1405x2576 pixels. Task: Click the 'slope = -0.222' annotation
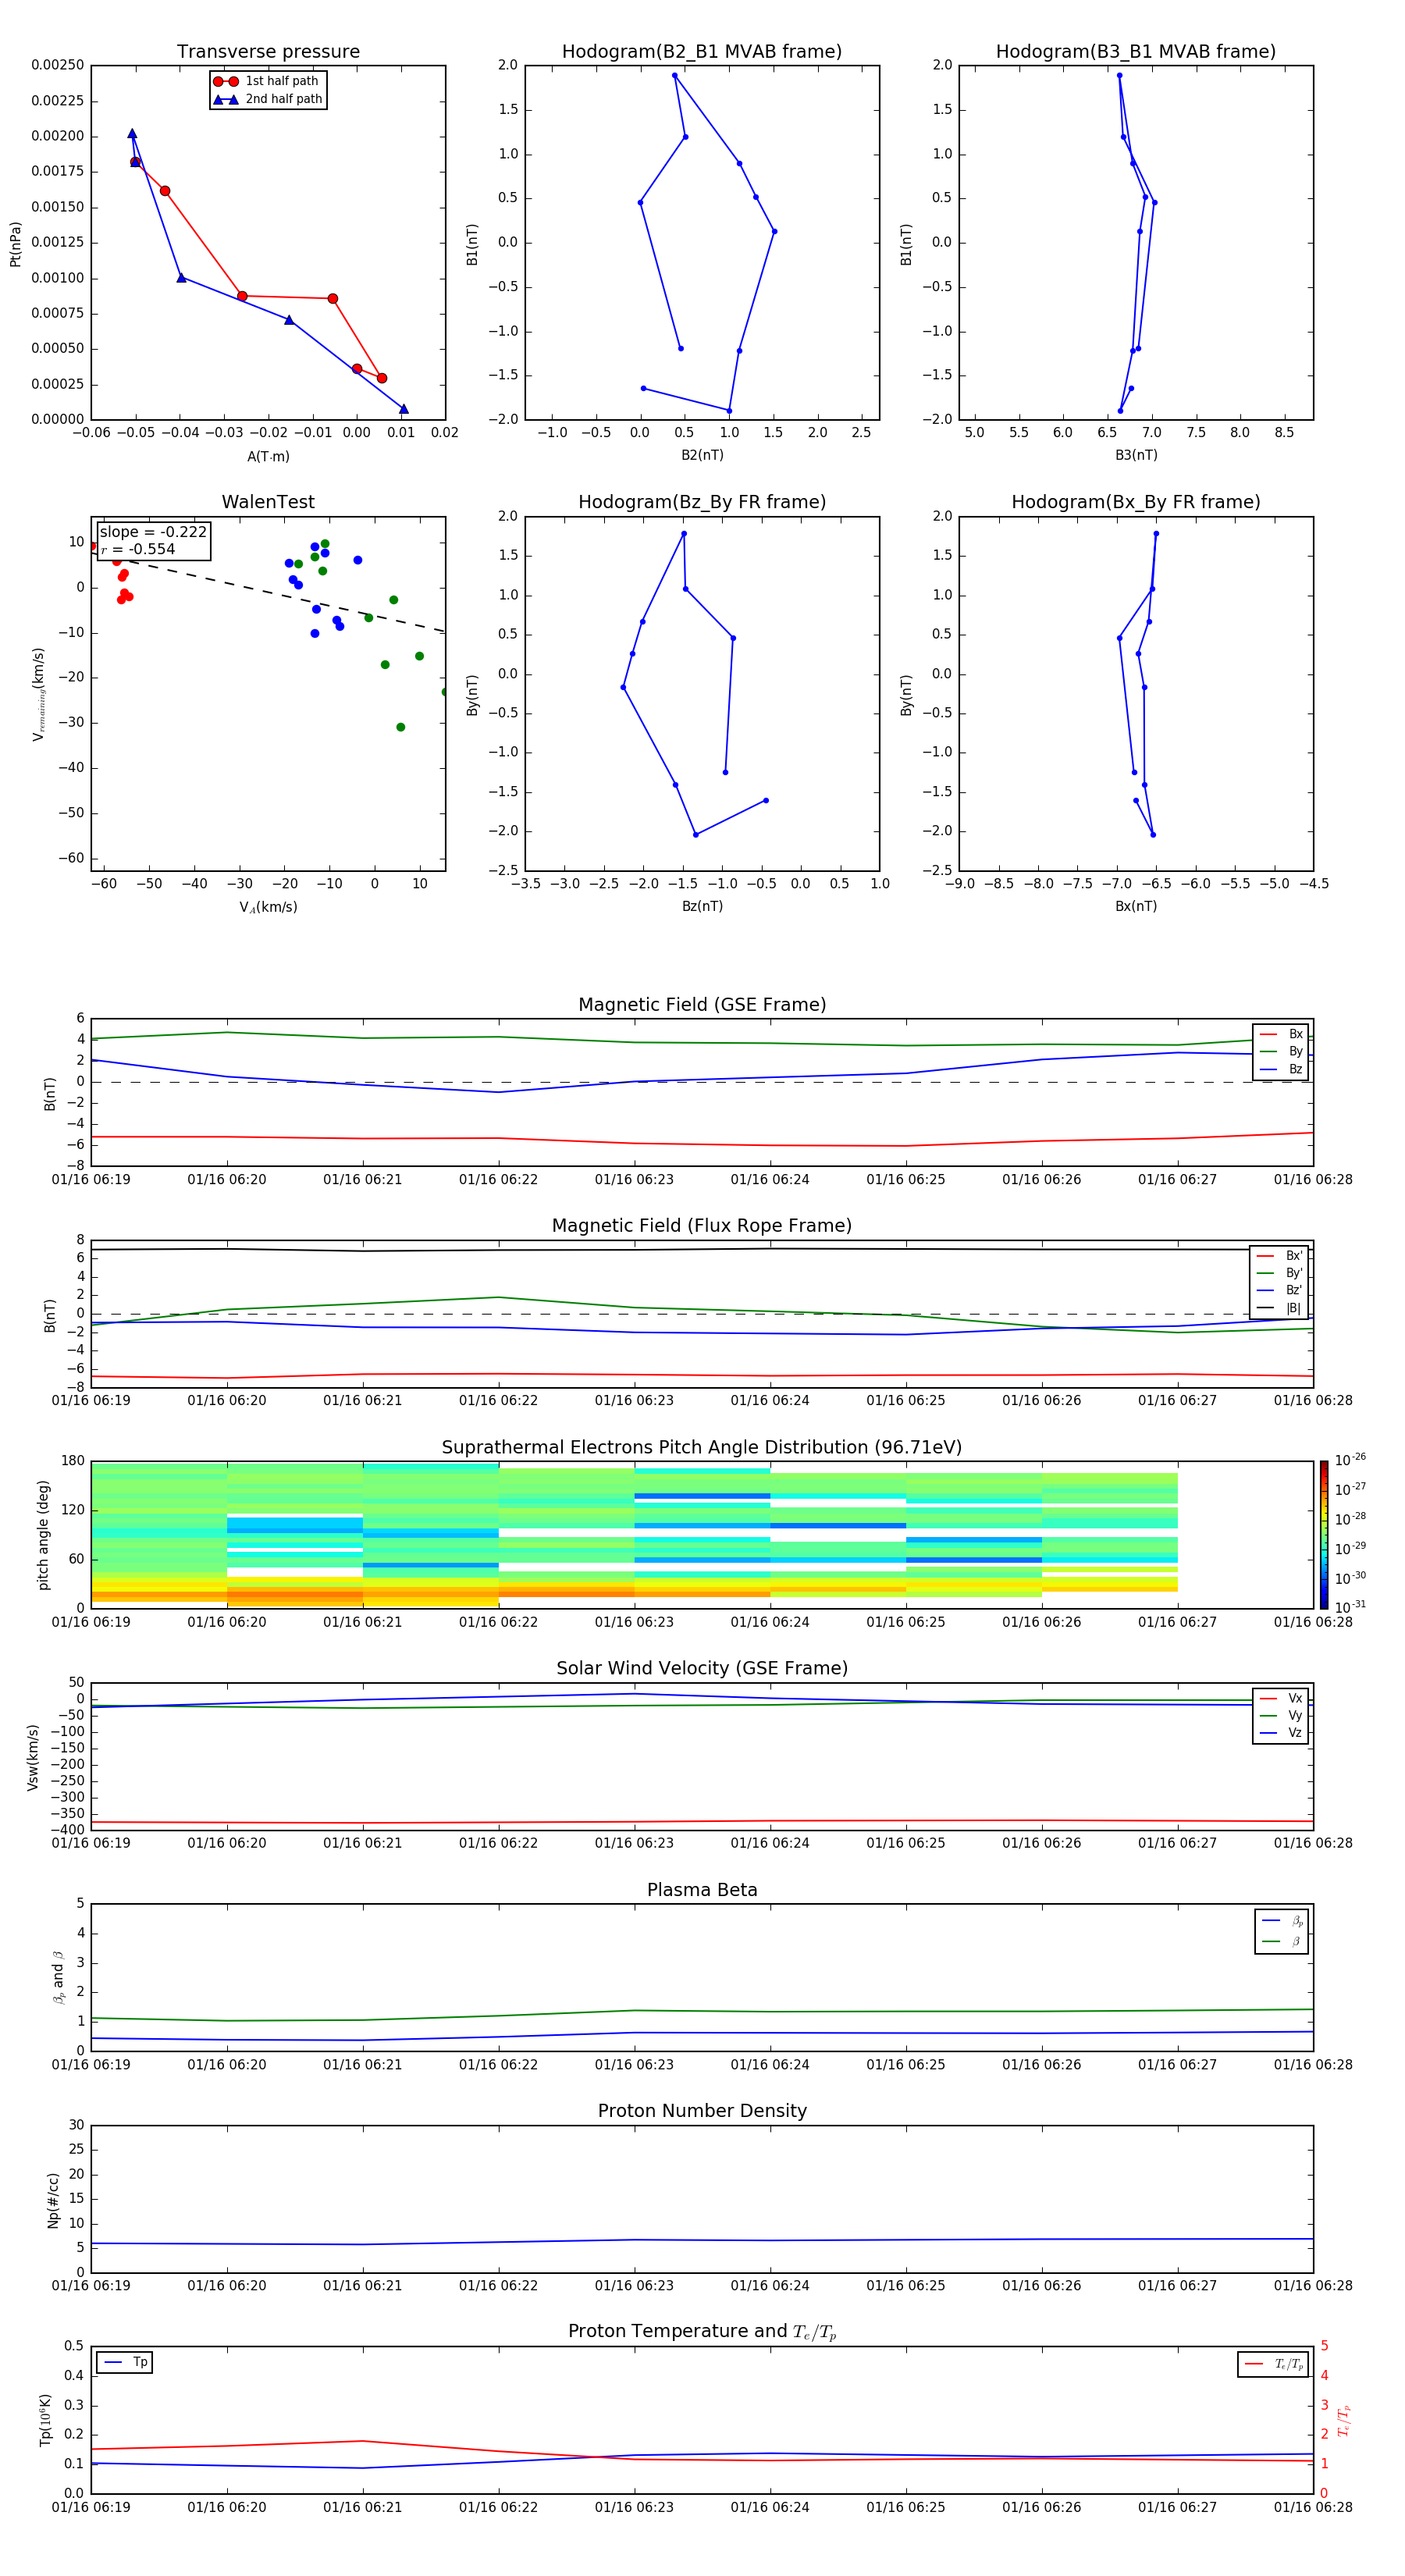coord(153,532)
